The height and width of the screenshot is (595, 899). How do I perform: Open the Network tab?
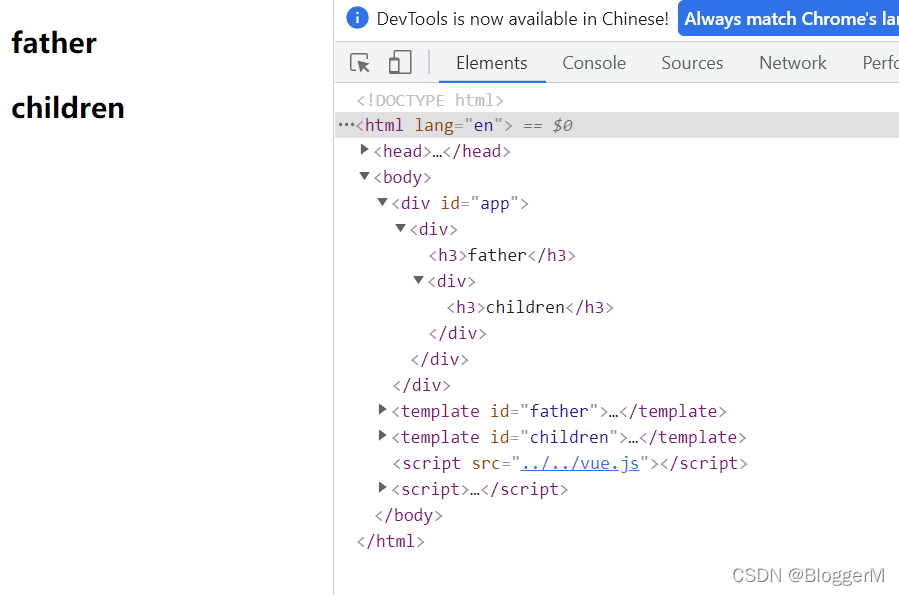click(793, 62)
